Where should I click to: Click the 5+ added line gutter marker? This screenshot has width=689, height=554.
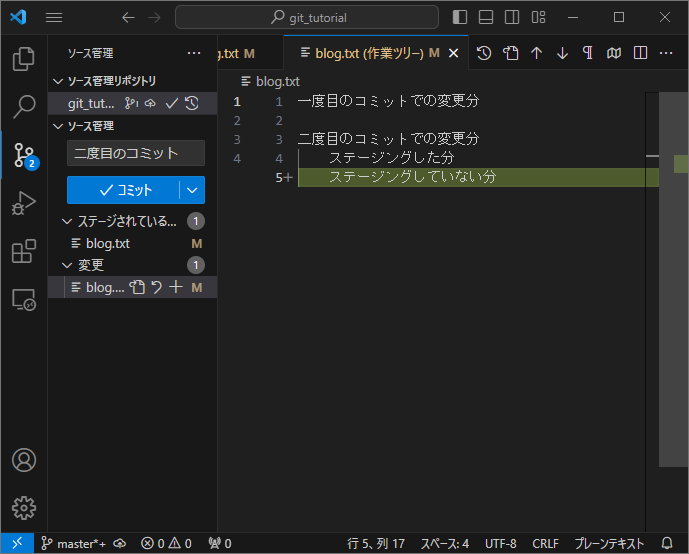coord(284,177)
